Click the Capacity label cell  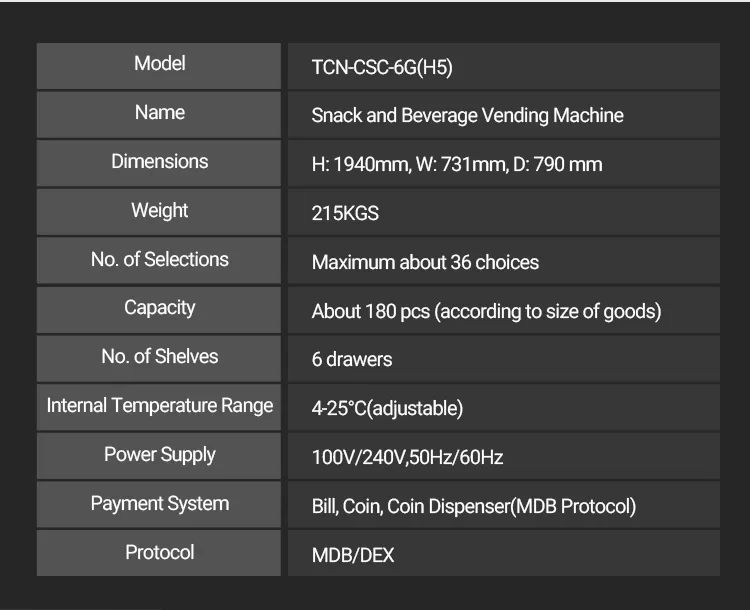point(160,308)
